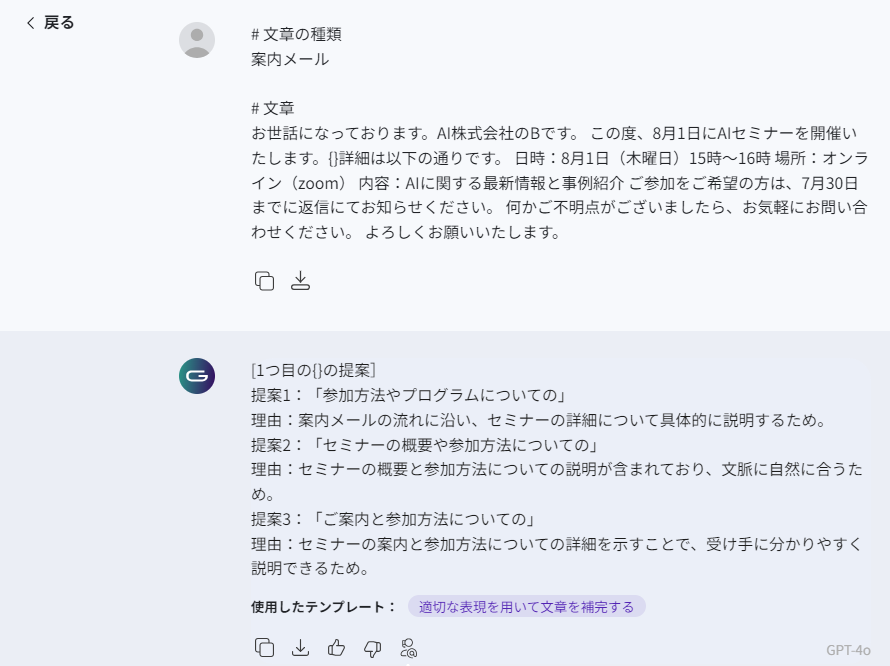The height and width of the screenshot is (666, 890).
Task: Click the 戻る back link text
Action: coord(59,23)
